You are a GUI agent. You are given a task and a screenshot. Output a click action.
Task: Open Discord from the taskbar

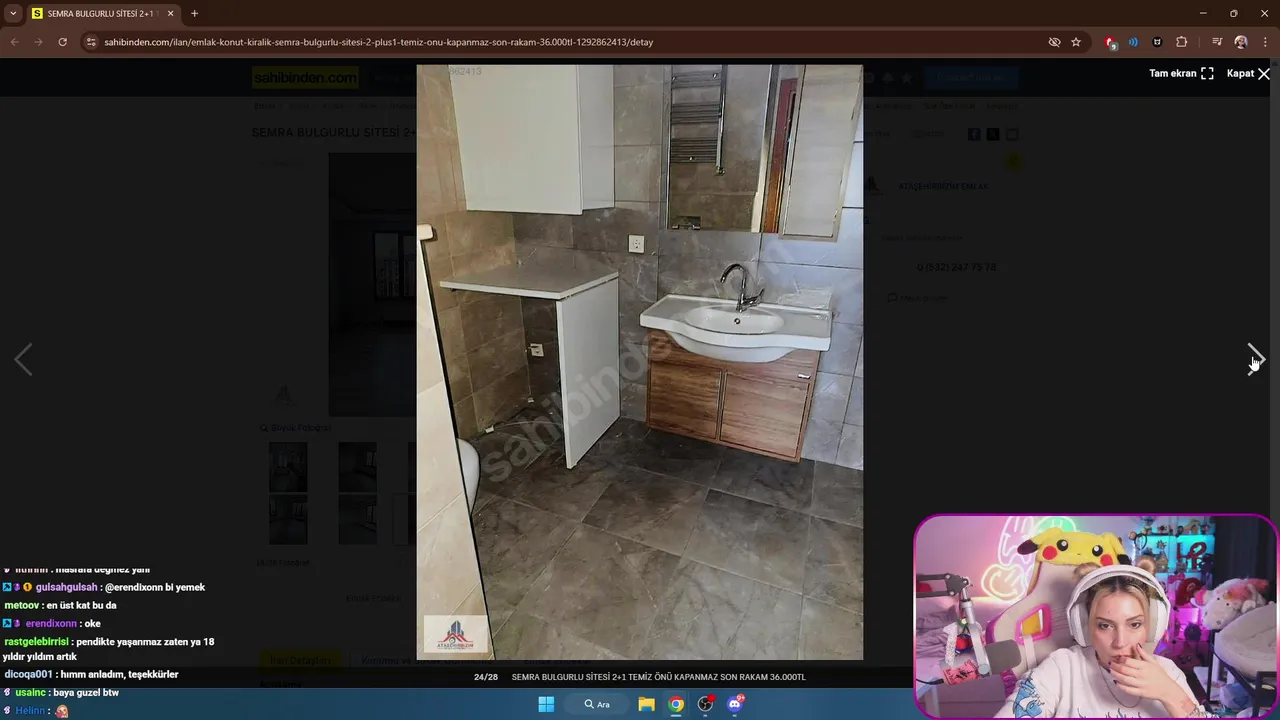pos(735,704)
